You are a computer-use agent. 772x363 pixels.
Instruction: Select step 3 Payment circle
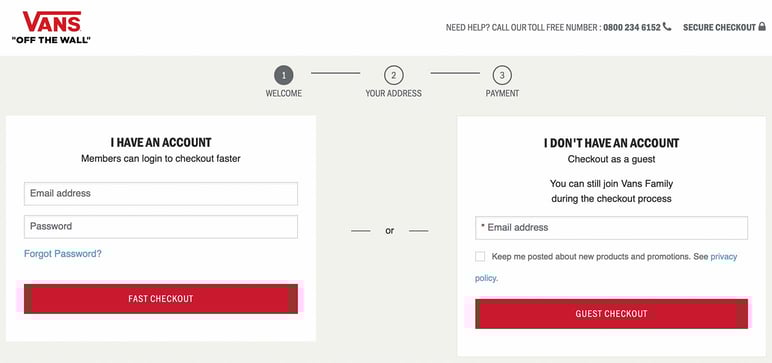point(502,75)
